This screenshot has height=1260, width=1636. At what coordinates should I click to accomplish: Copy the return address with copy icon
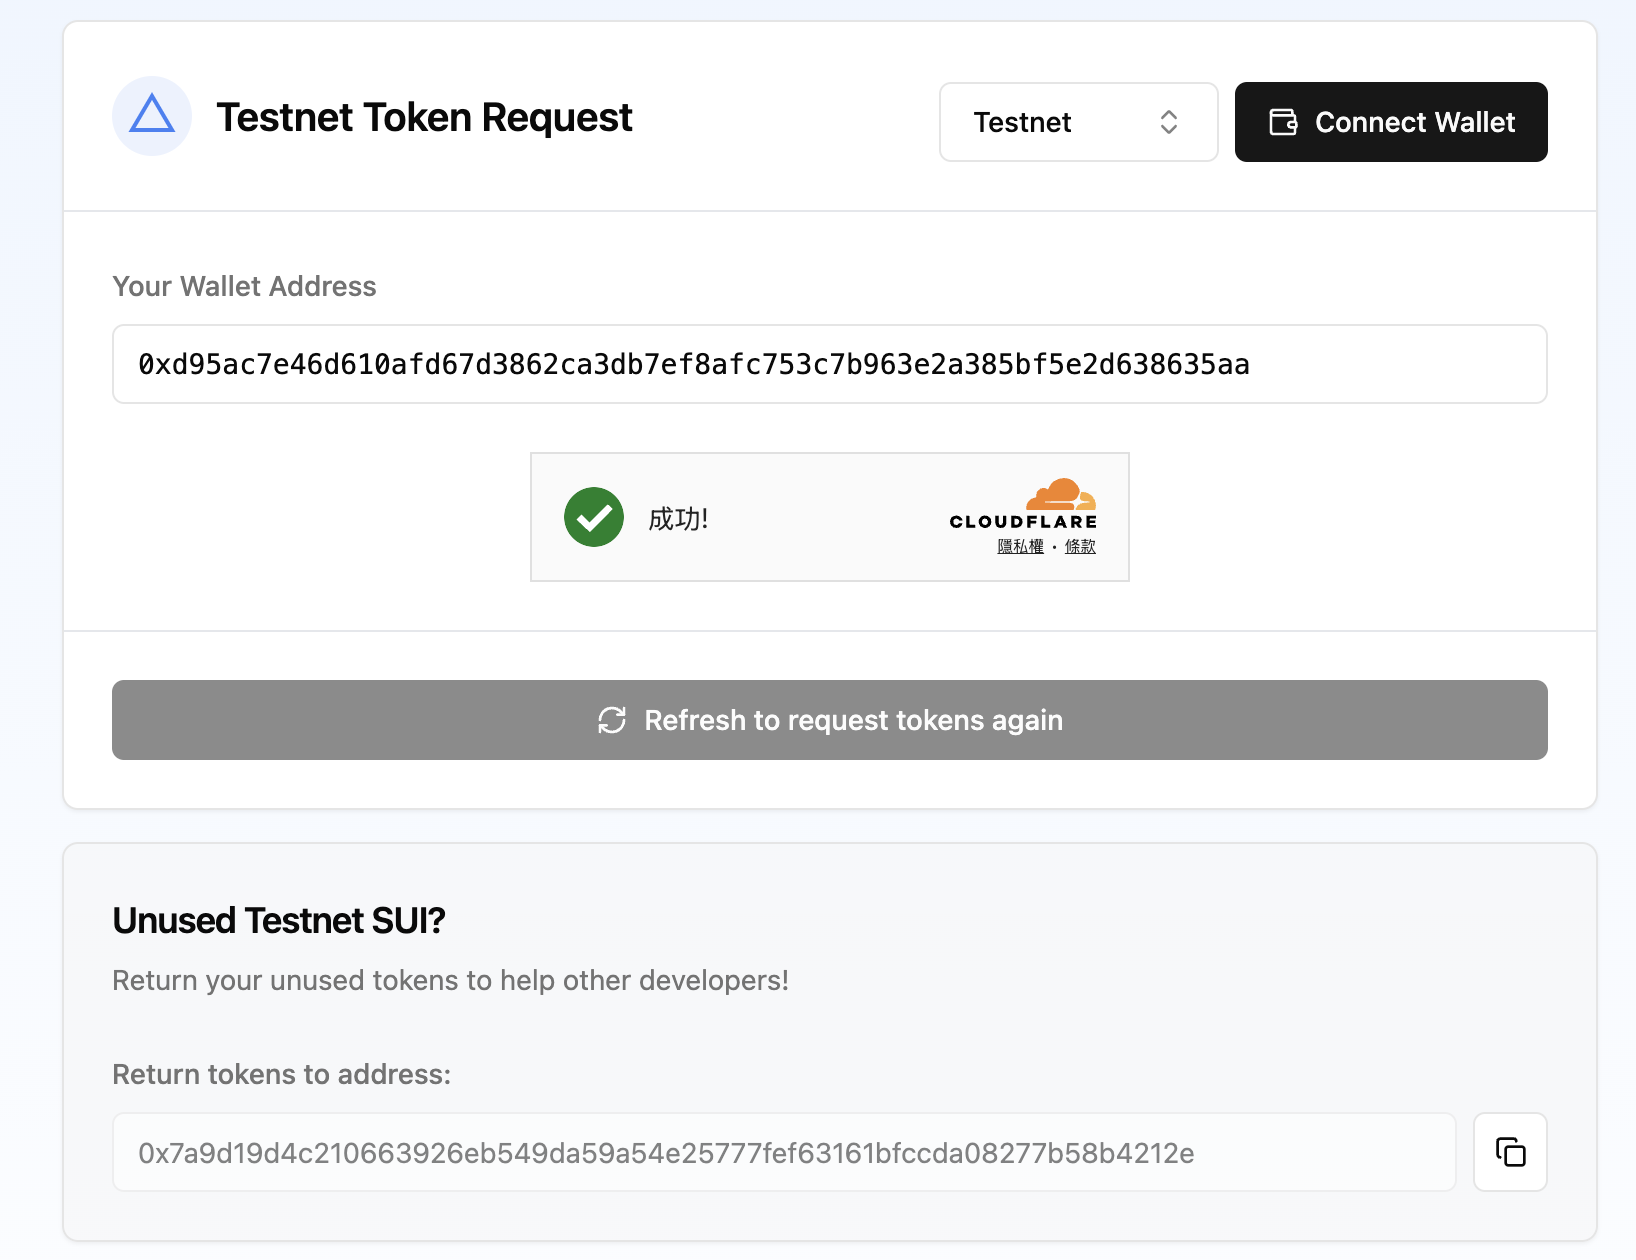pos(1510,1152)
